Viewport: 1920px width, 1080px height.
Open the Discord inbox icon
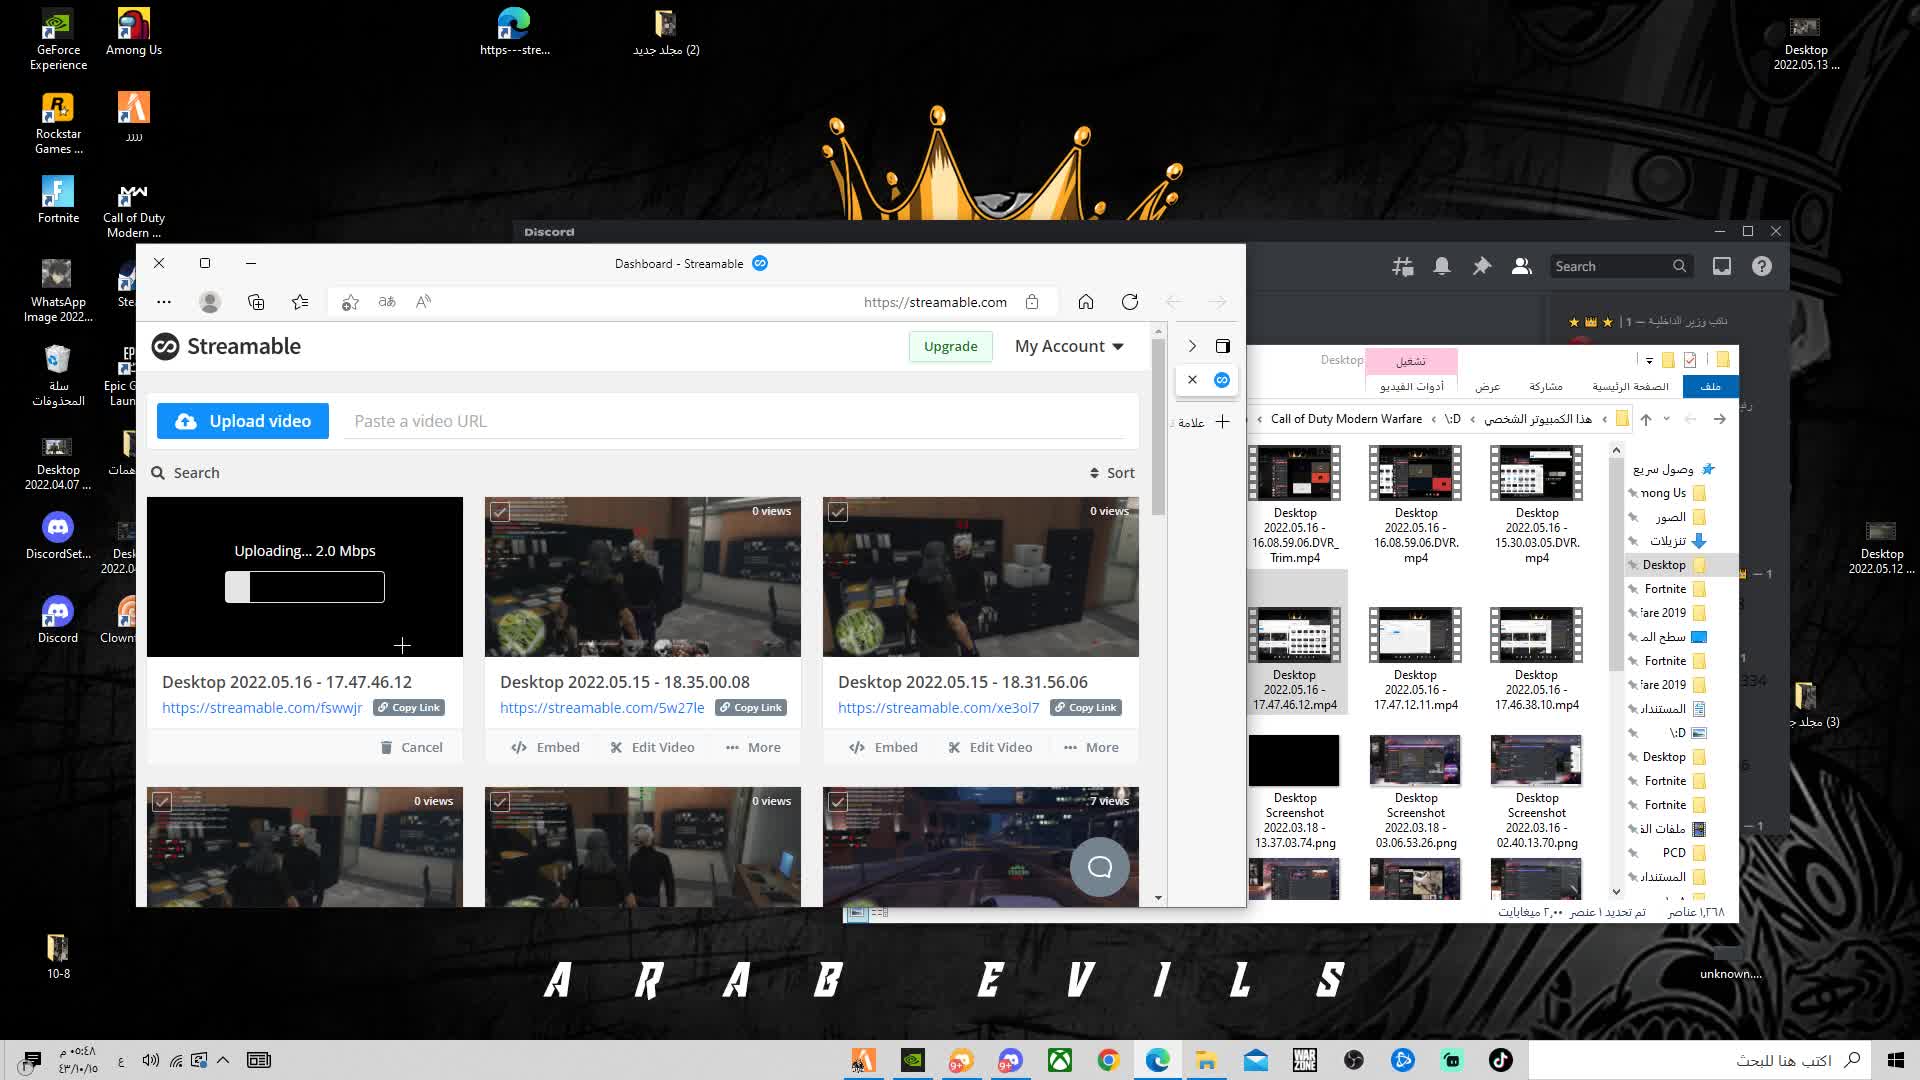click(x=1721, y=266)
